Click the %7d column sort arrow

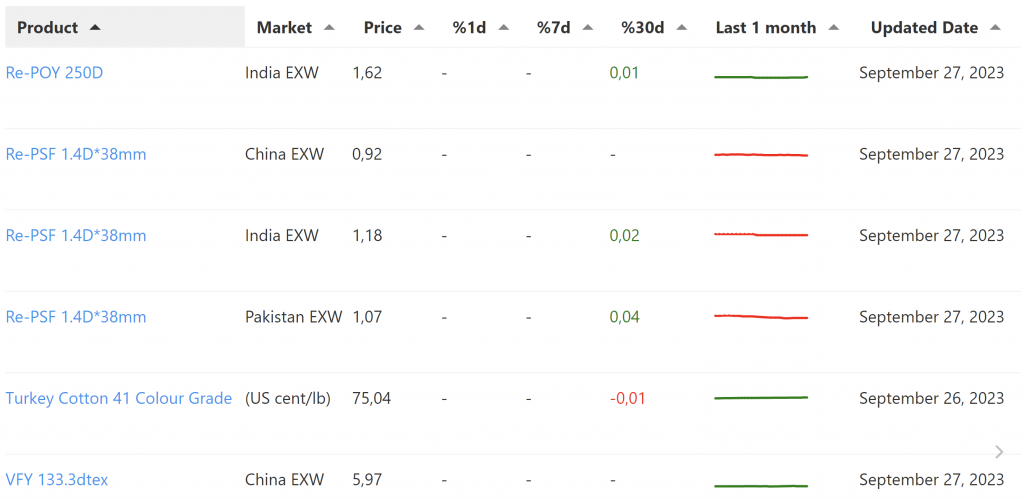(587, 28)
